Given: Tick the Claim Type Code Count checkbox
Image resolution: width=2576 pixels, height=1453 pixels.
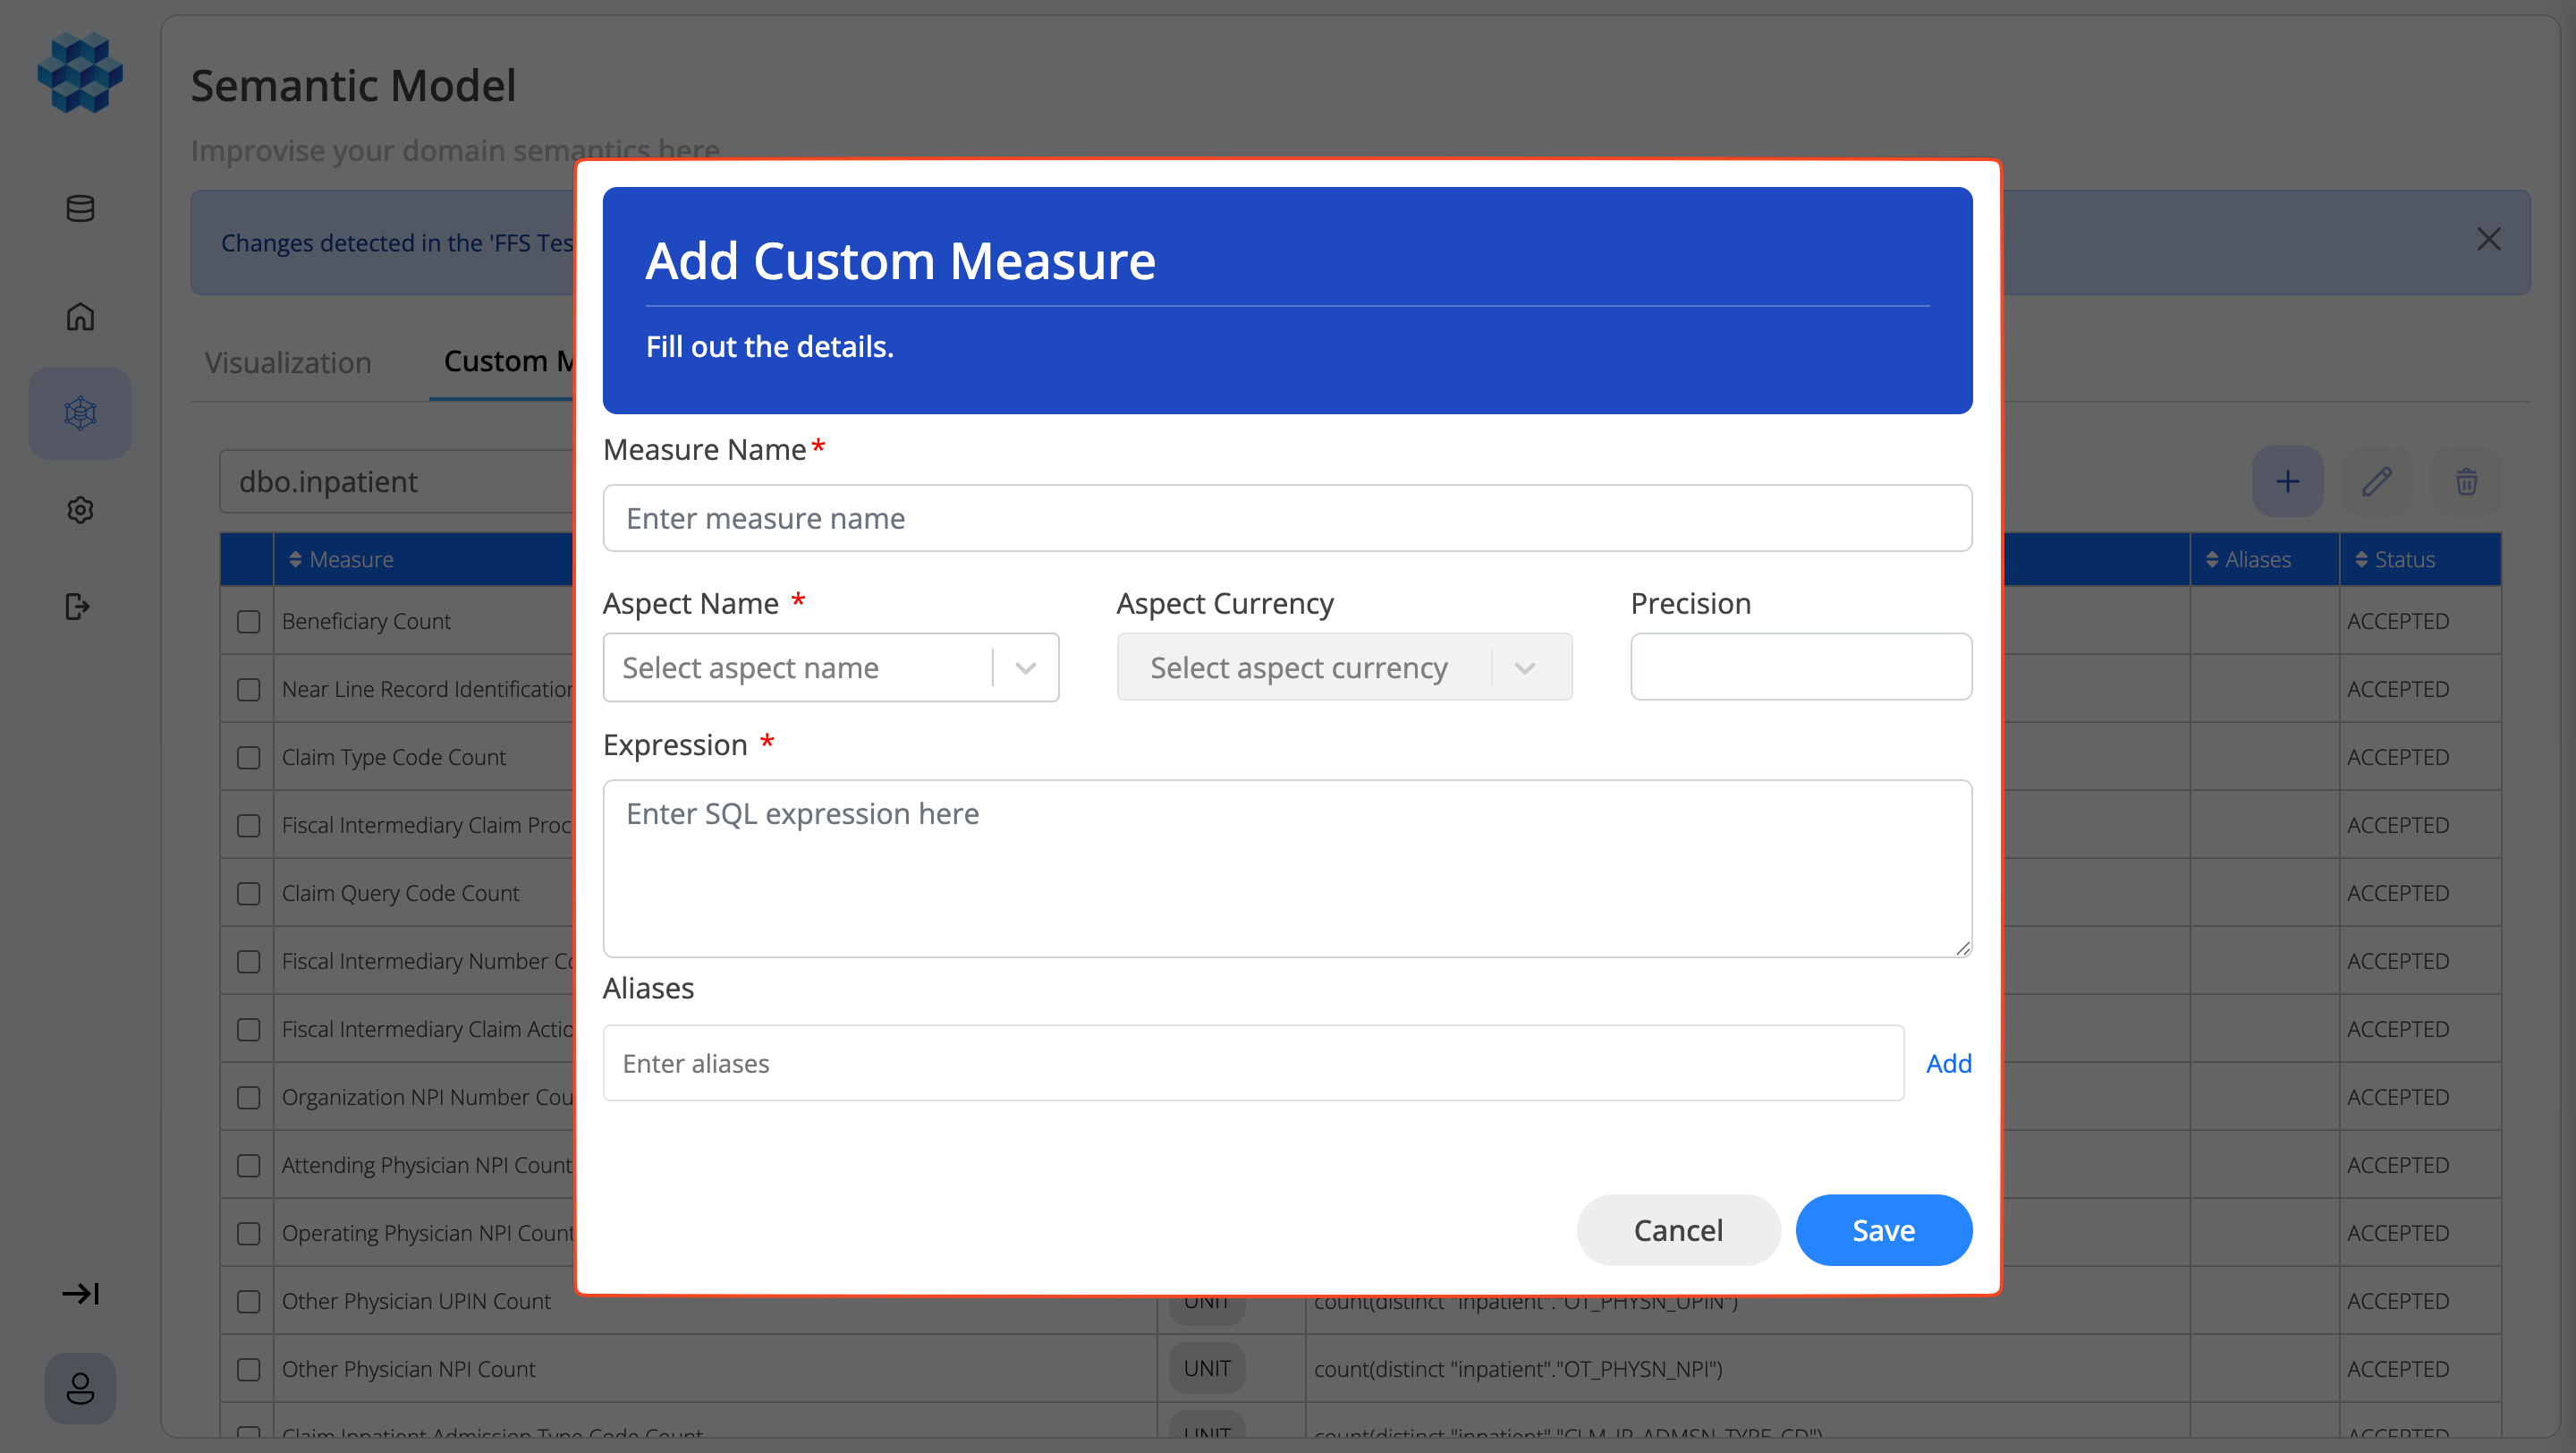Looking at the screenshot, I should click(x=248, y=757).
